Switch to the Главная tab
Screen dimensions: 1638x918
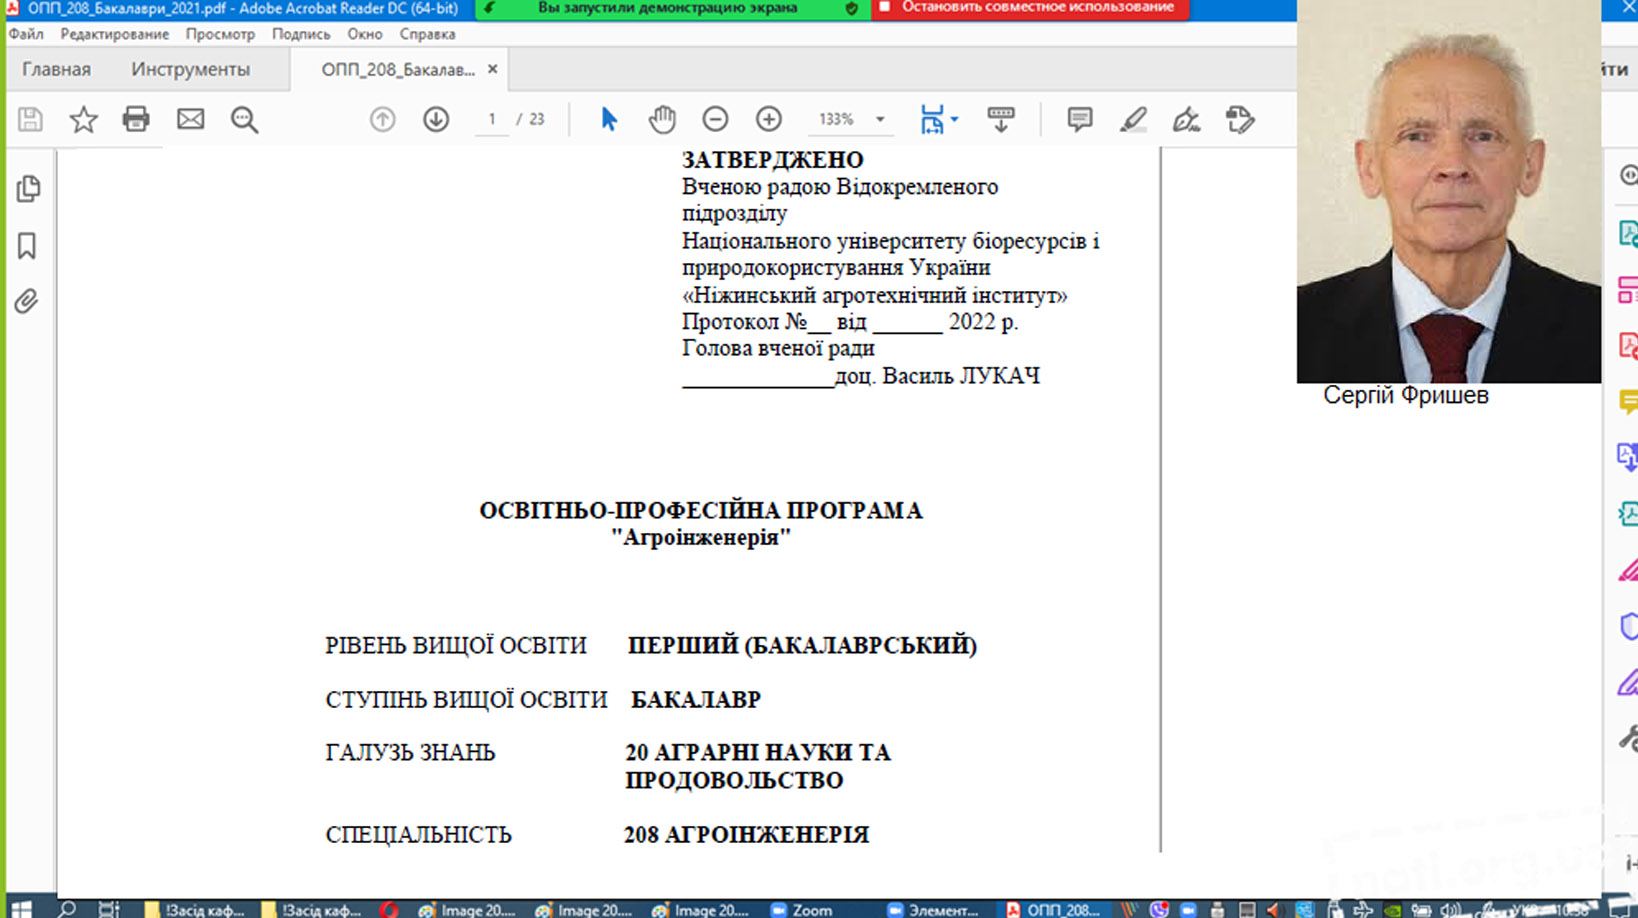(x=56, y=69)
